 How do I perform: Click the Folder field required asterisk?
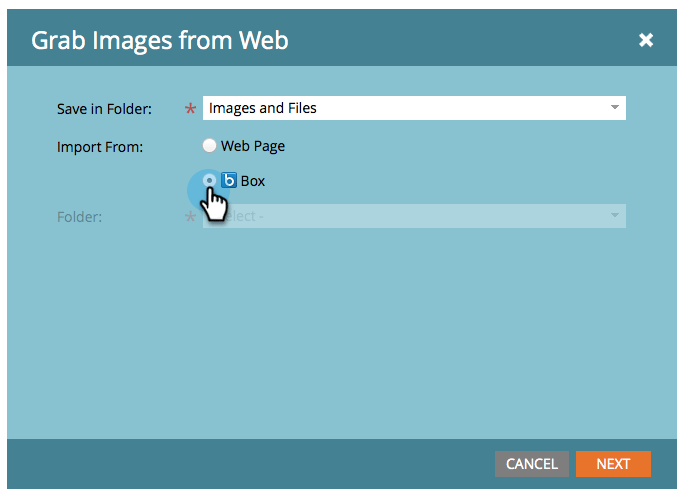pos(190,217)
